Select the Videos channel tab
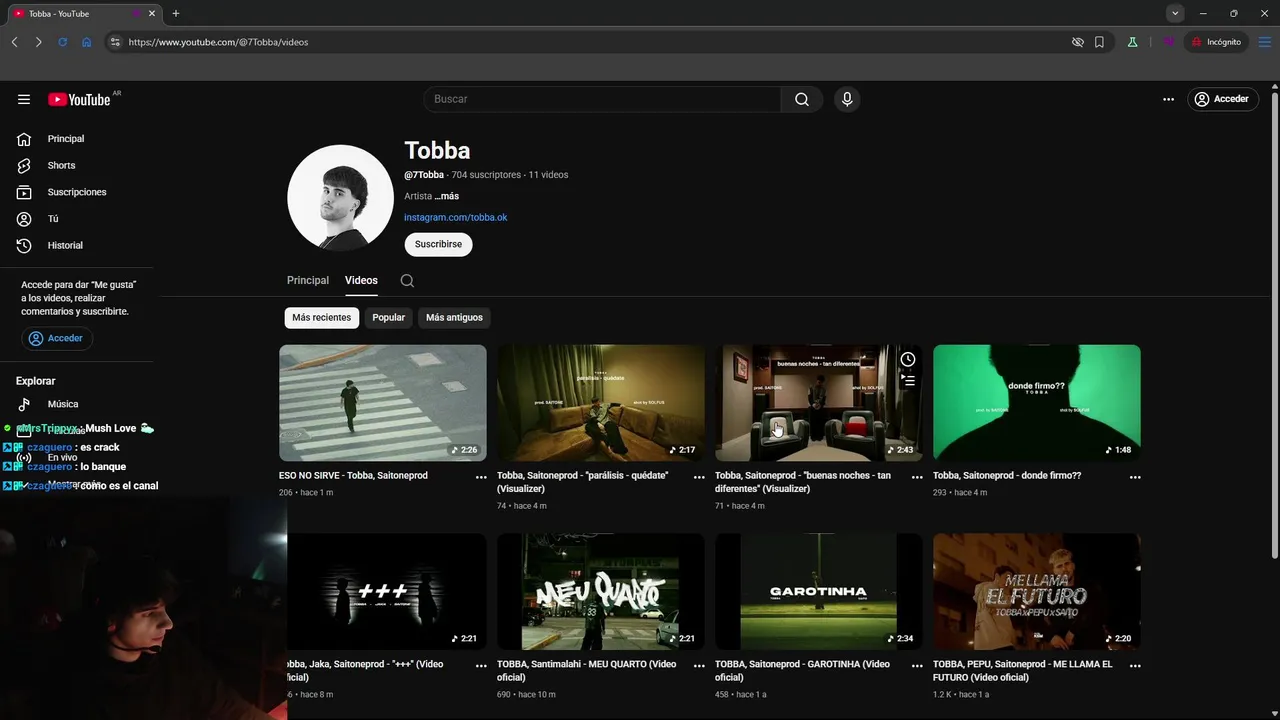 (x=361, y=281)
